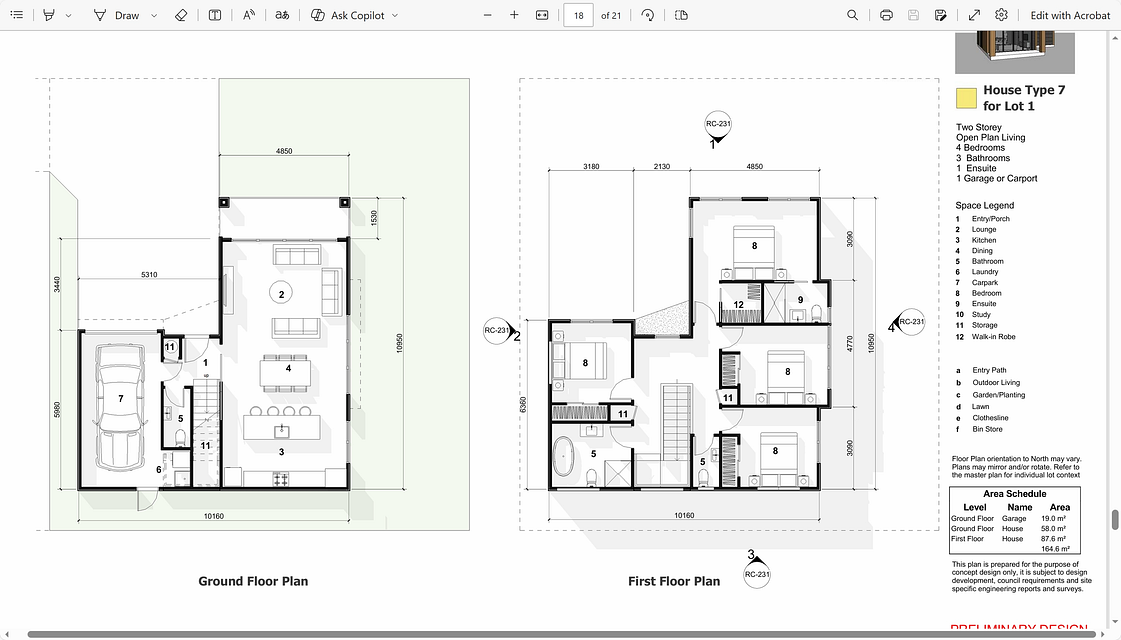Screen dimensions: 1121x640
Task: Open the table of contents panel
Action: [17, 15]
